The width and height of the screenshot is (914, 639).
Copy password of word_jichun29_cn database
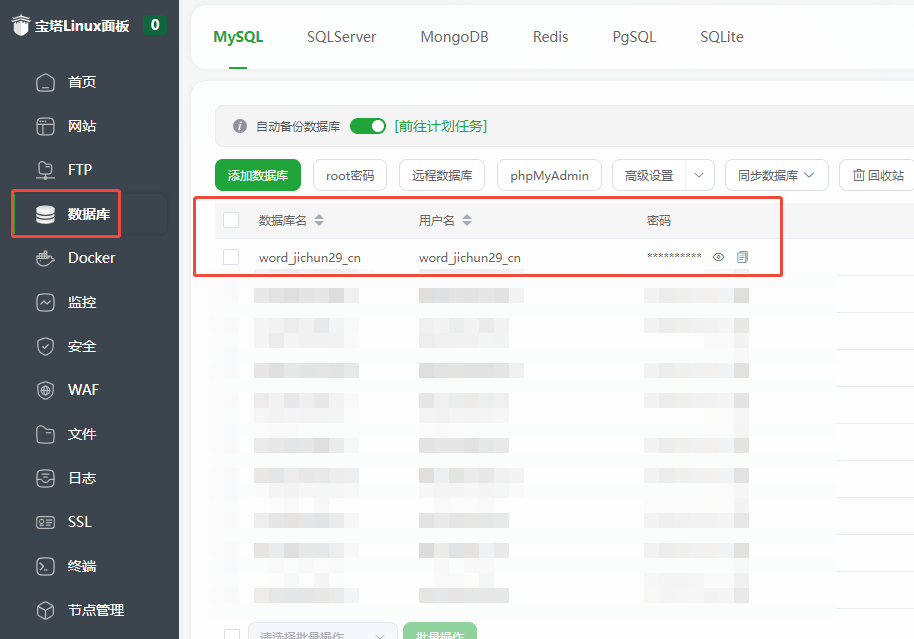(742, 257)
